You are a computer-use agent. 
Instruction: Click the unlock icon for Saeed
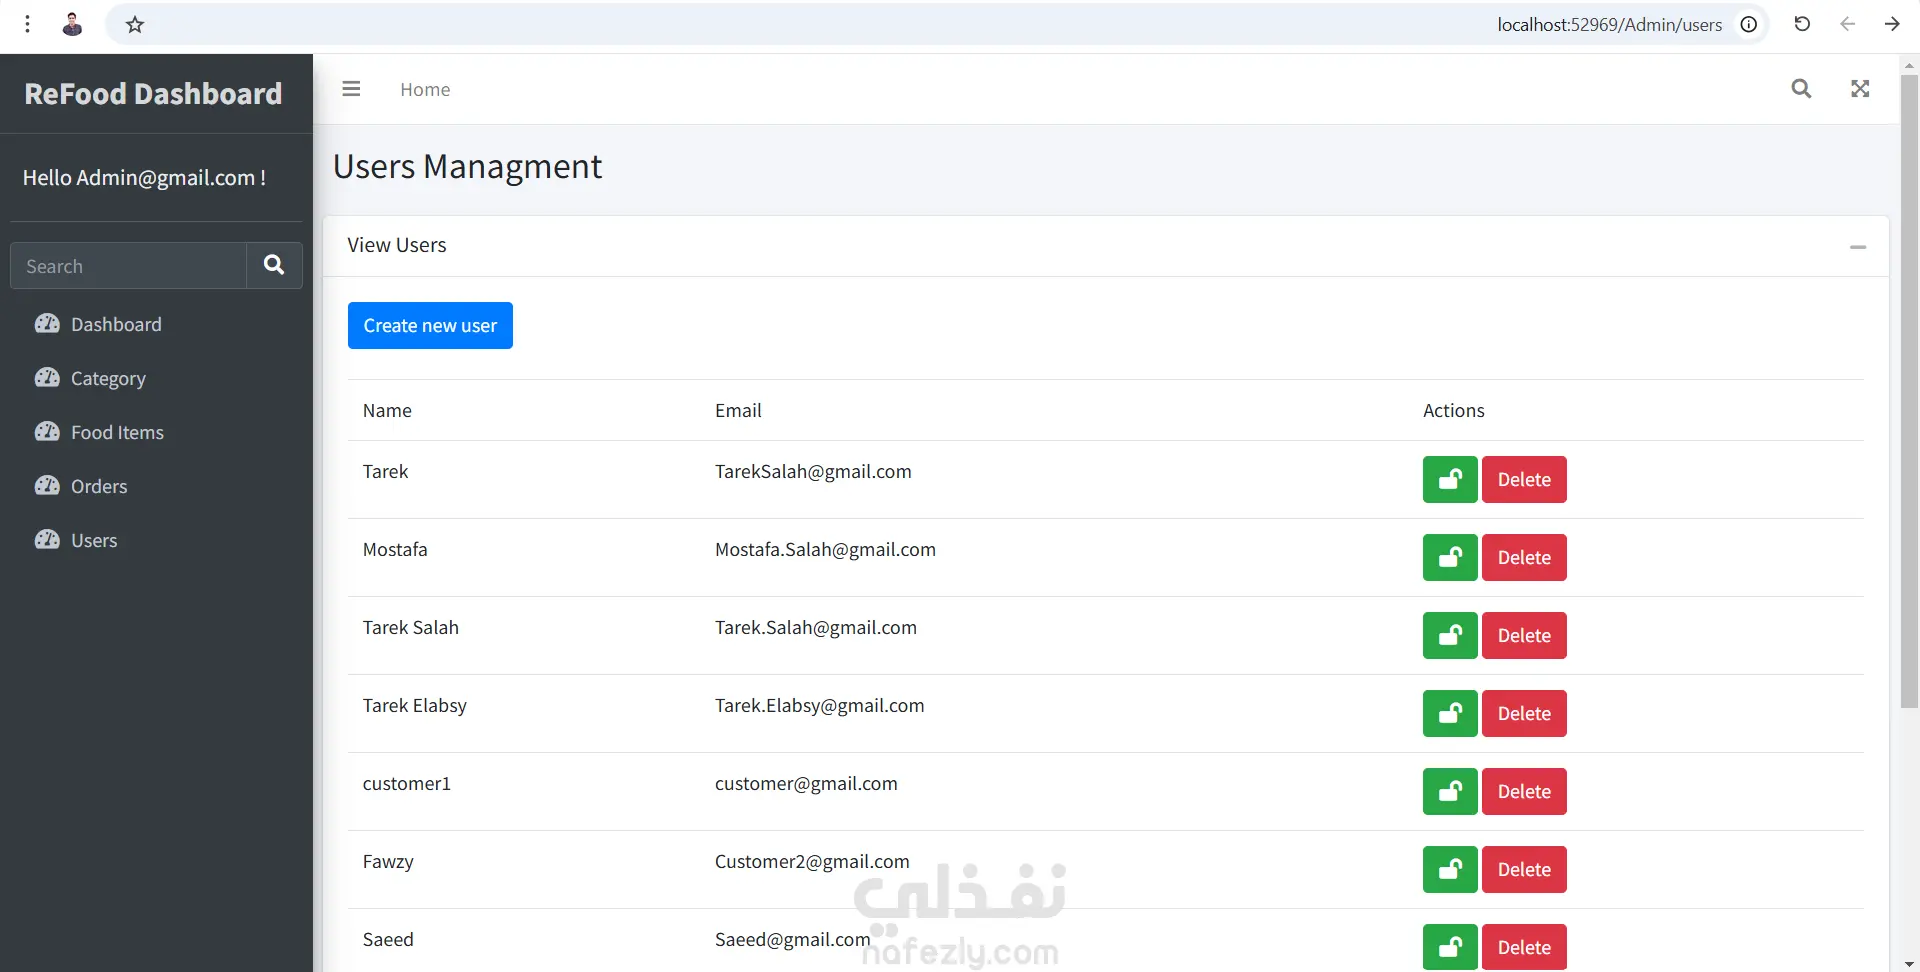click(1450, 947)
